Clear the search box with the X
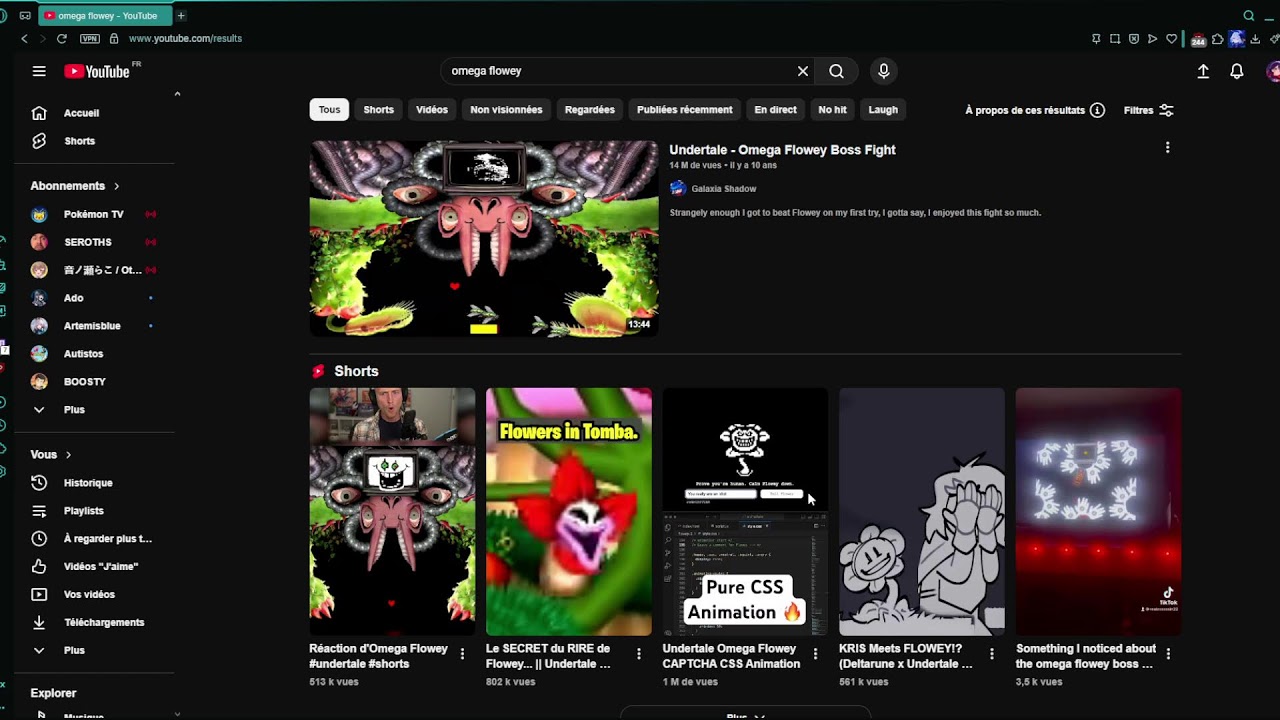Image resolution: width=1280 pixels, height=720 pixels. click(x=802, y=71)
